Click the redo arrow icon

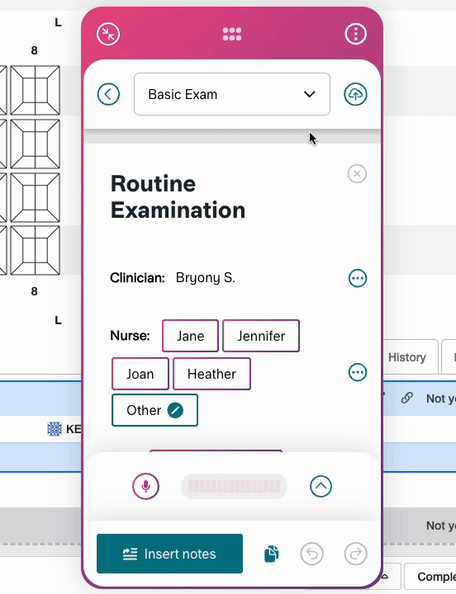[x=356, y=554]
